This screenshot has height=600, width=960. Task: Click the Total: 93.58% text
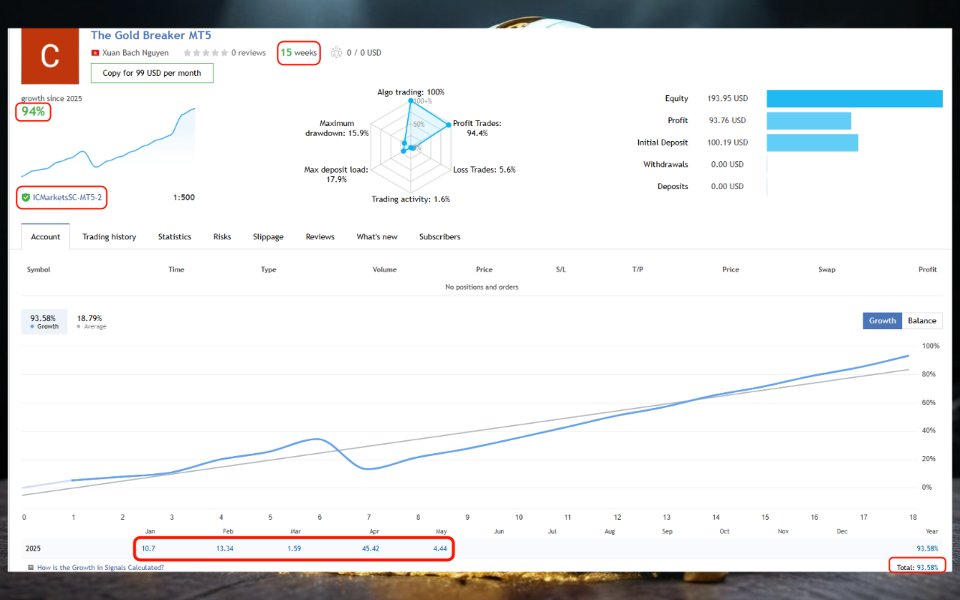pyautogui.click(x=917, y=568)
